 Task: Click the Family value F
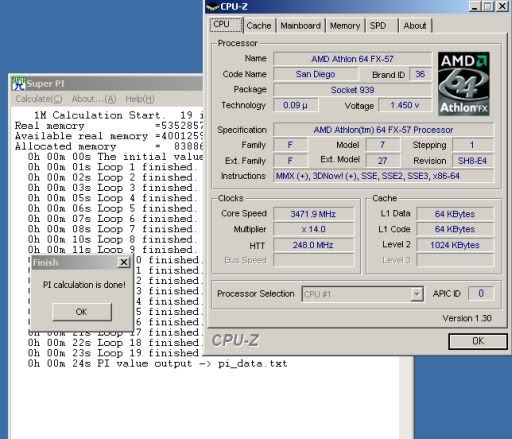point(290,145)
